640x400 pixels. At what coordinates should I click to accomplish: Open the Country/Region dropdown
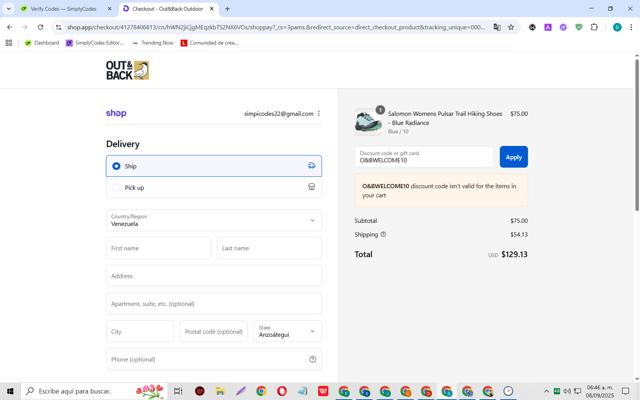pos(214,220)
